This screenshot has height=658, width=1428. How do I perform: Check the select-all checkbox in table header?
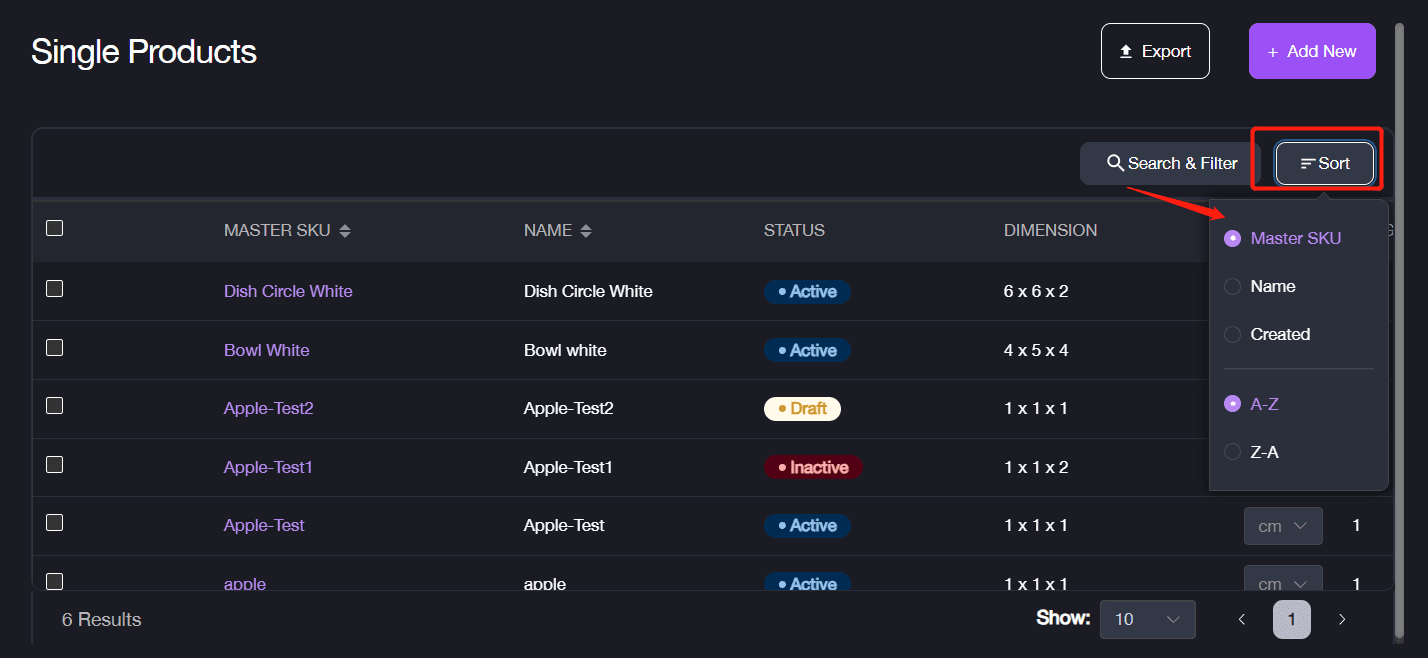pyautogui.click(x=55, y=229)
